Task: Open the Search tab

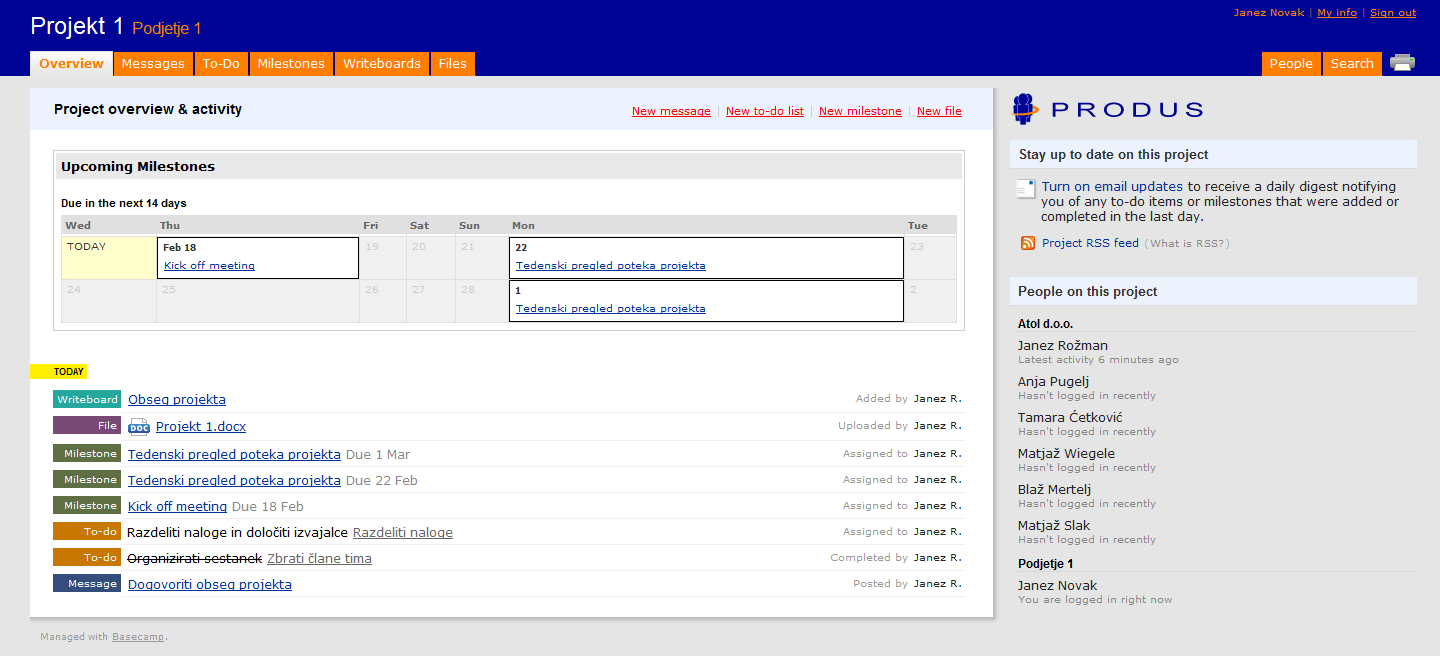Action: [1352, 64]
